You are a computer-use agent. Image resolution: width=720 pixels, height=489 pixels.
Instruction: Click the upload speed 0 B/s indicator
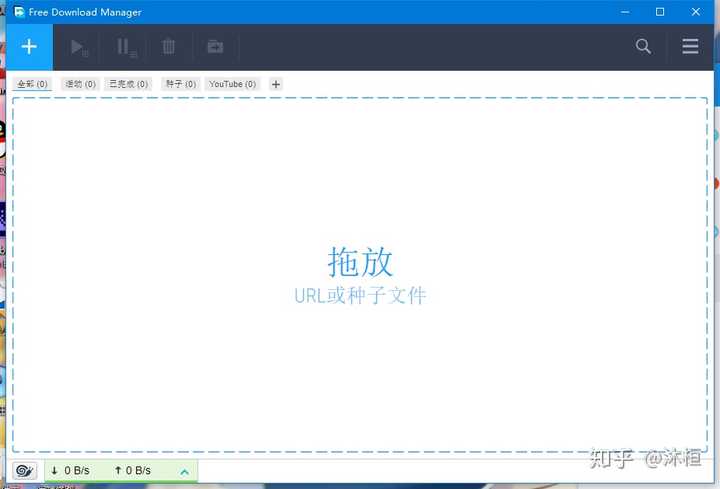tap(132, 471)
